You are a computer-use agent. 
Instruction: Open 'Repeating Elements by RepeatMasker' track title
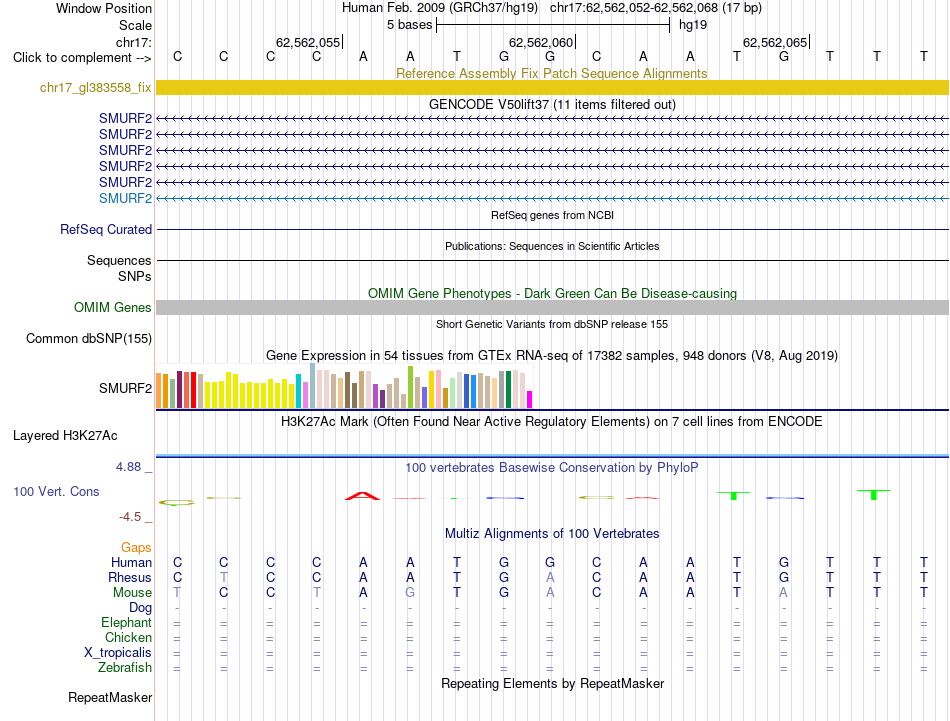[552, 683]
